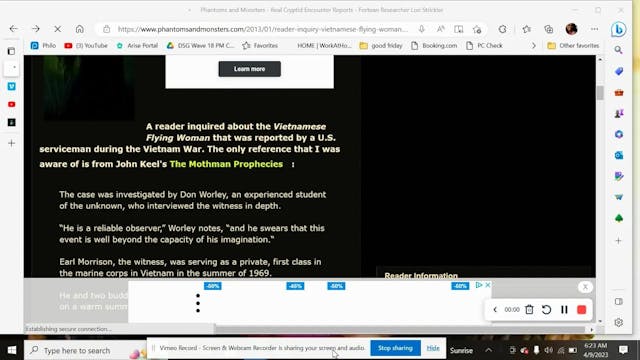Collapse the recorder control panel chevron
Screen dimensions: 640x360
(x=495, y=310)
